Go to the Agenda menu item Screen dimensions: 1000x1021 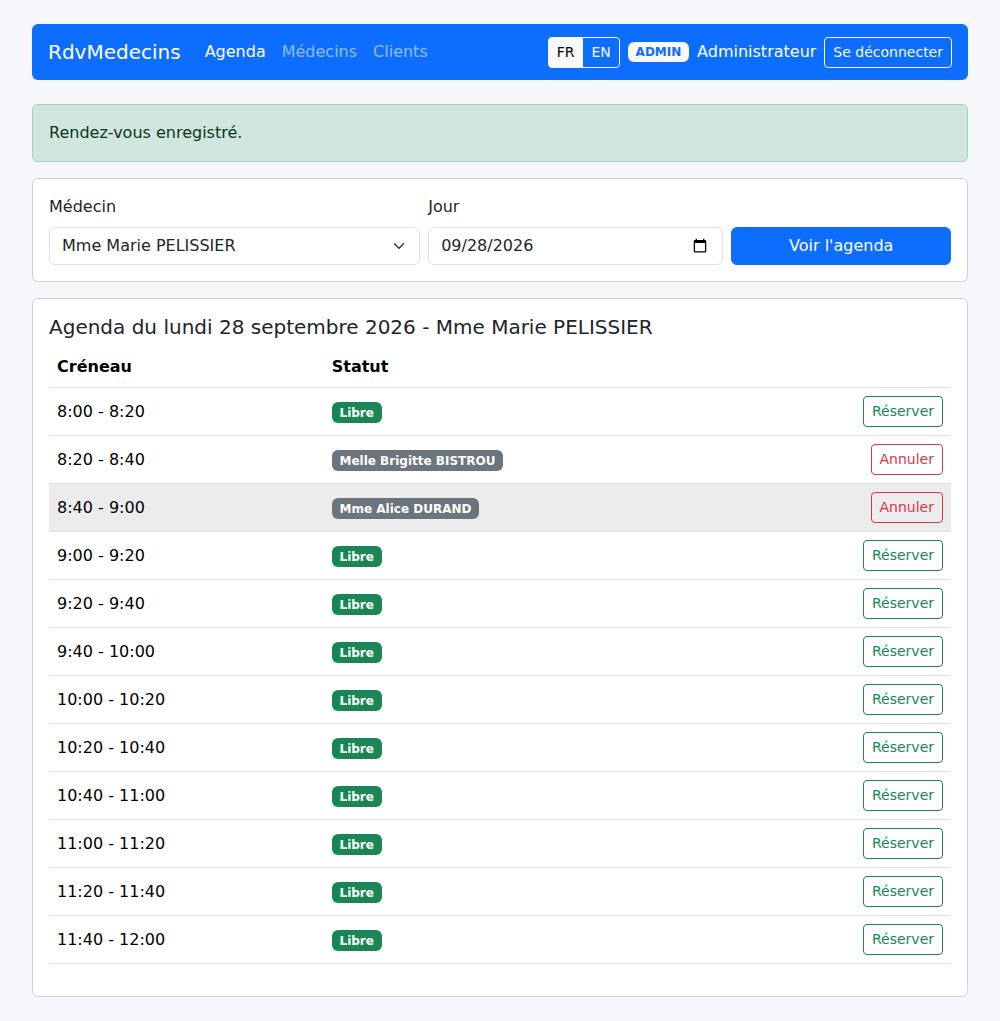[235, 51]
